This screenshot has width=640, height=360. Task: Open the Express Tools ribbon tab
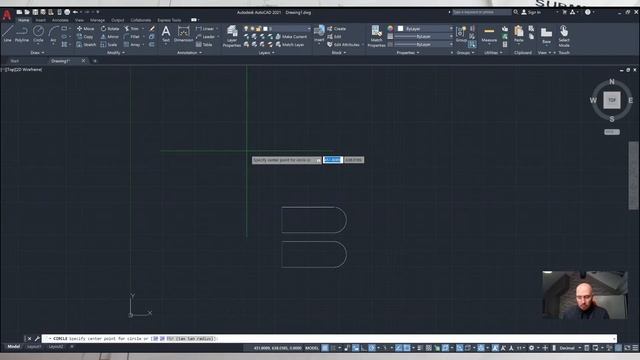coord(169,20)
